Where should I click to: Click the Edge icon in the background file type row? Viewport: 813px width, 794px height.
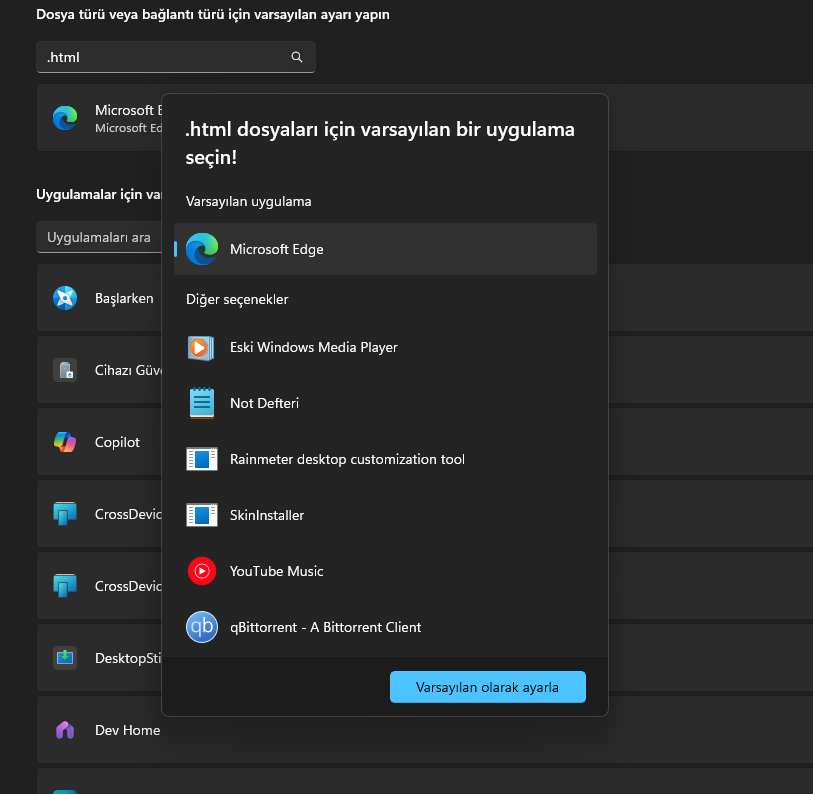(65, 118)
